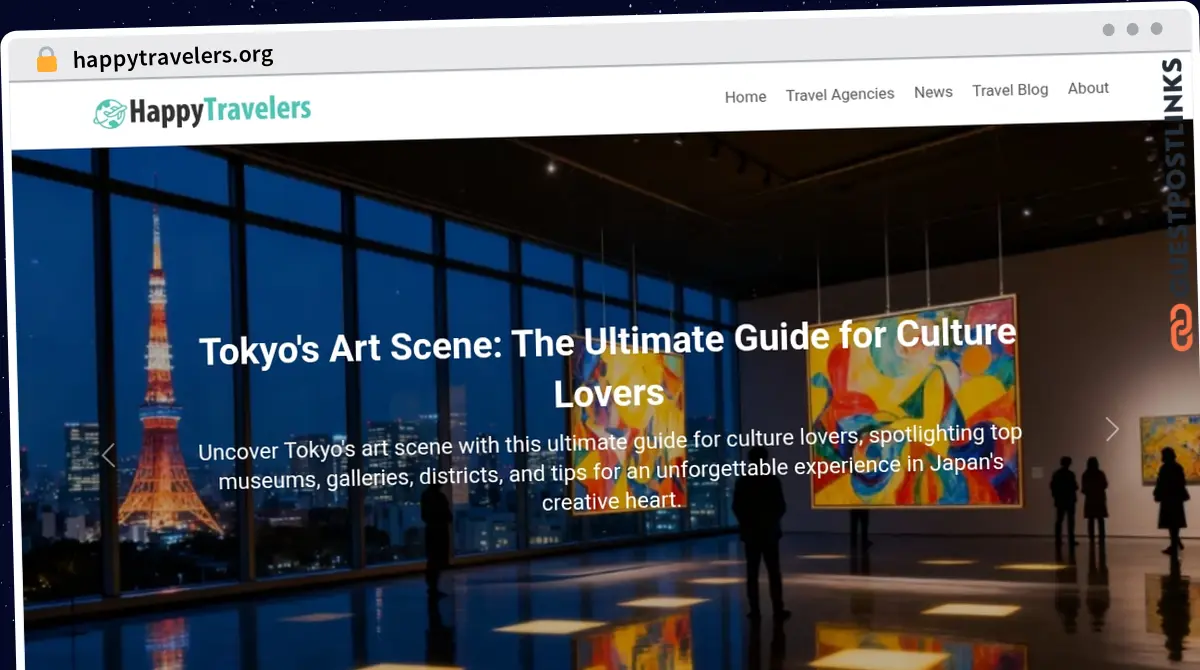This screenshot has width=1200, height=670.
Task: Click the last gray window dot
Action: pyautogui.click(x=1156, y=29)
